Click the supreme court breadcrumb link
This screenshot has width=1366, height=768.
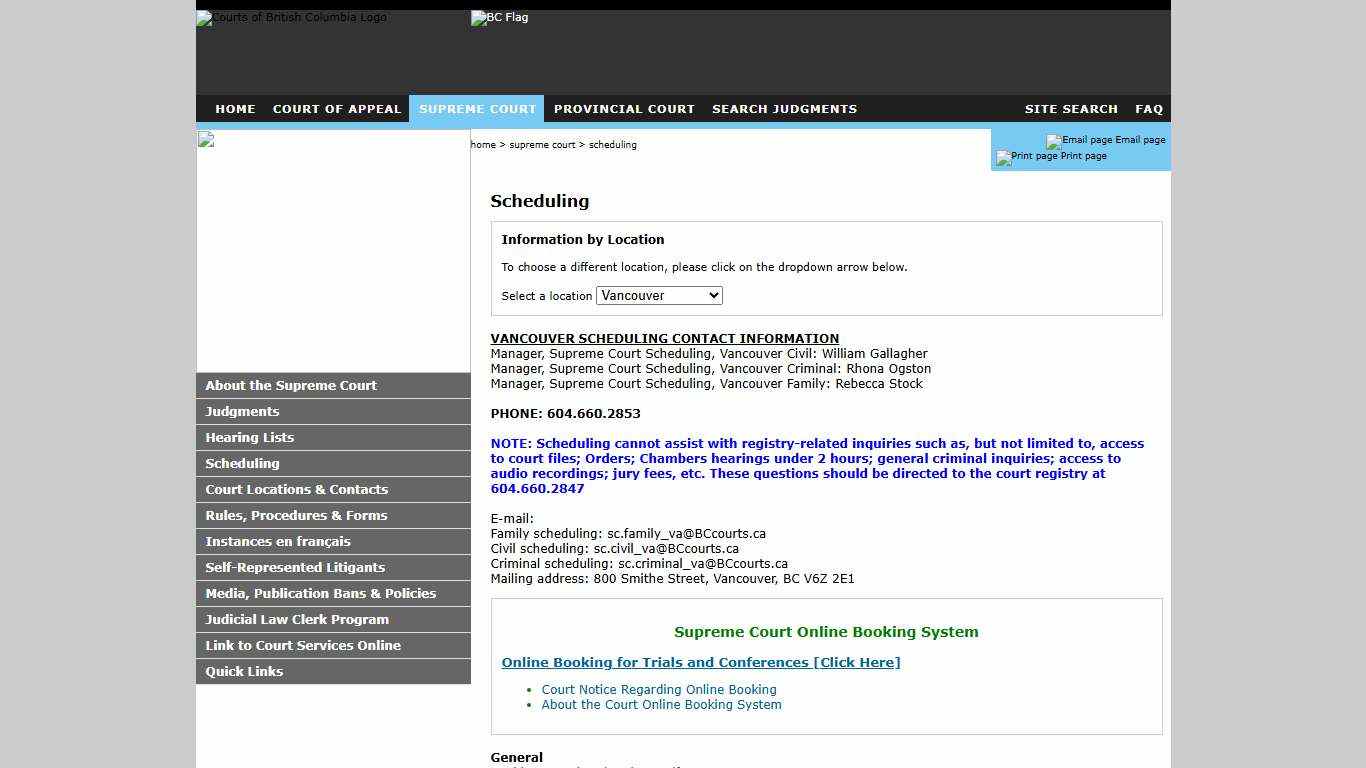(542, 144)
